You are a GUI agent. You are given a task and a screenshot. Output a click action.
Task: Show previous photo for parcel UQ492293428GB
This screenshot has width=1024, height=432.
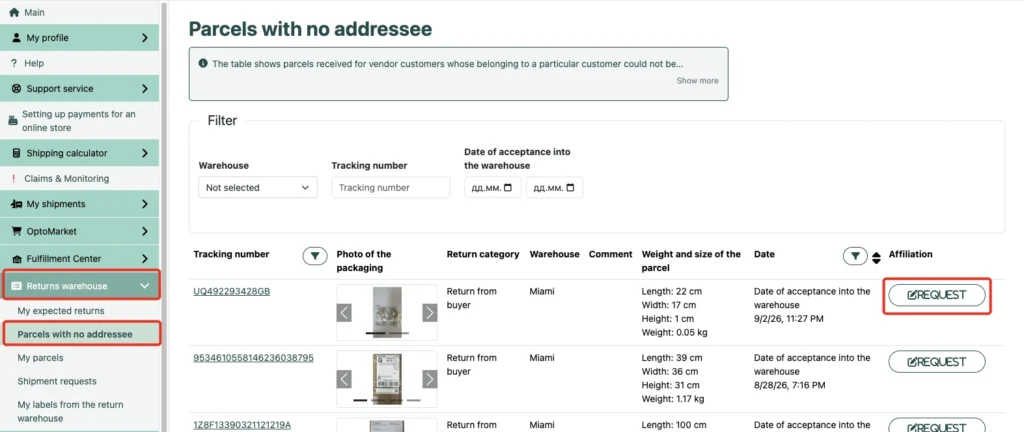pos(344,313)
